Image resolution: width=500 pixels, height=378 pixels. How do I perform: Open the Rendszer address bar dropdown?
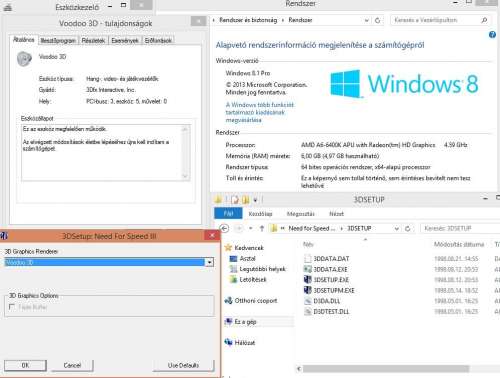click(367, 20)
